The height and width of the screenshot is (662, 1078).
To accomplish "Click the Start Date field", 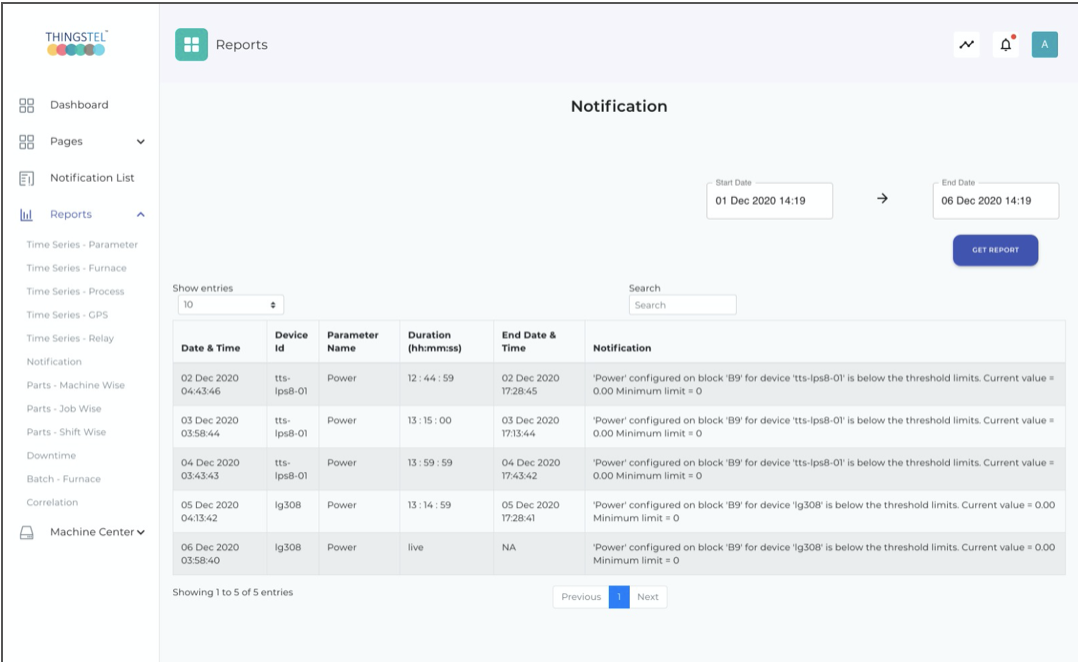I will [x=769, y=201].
